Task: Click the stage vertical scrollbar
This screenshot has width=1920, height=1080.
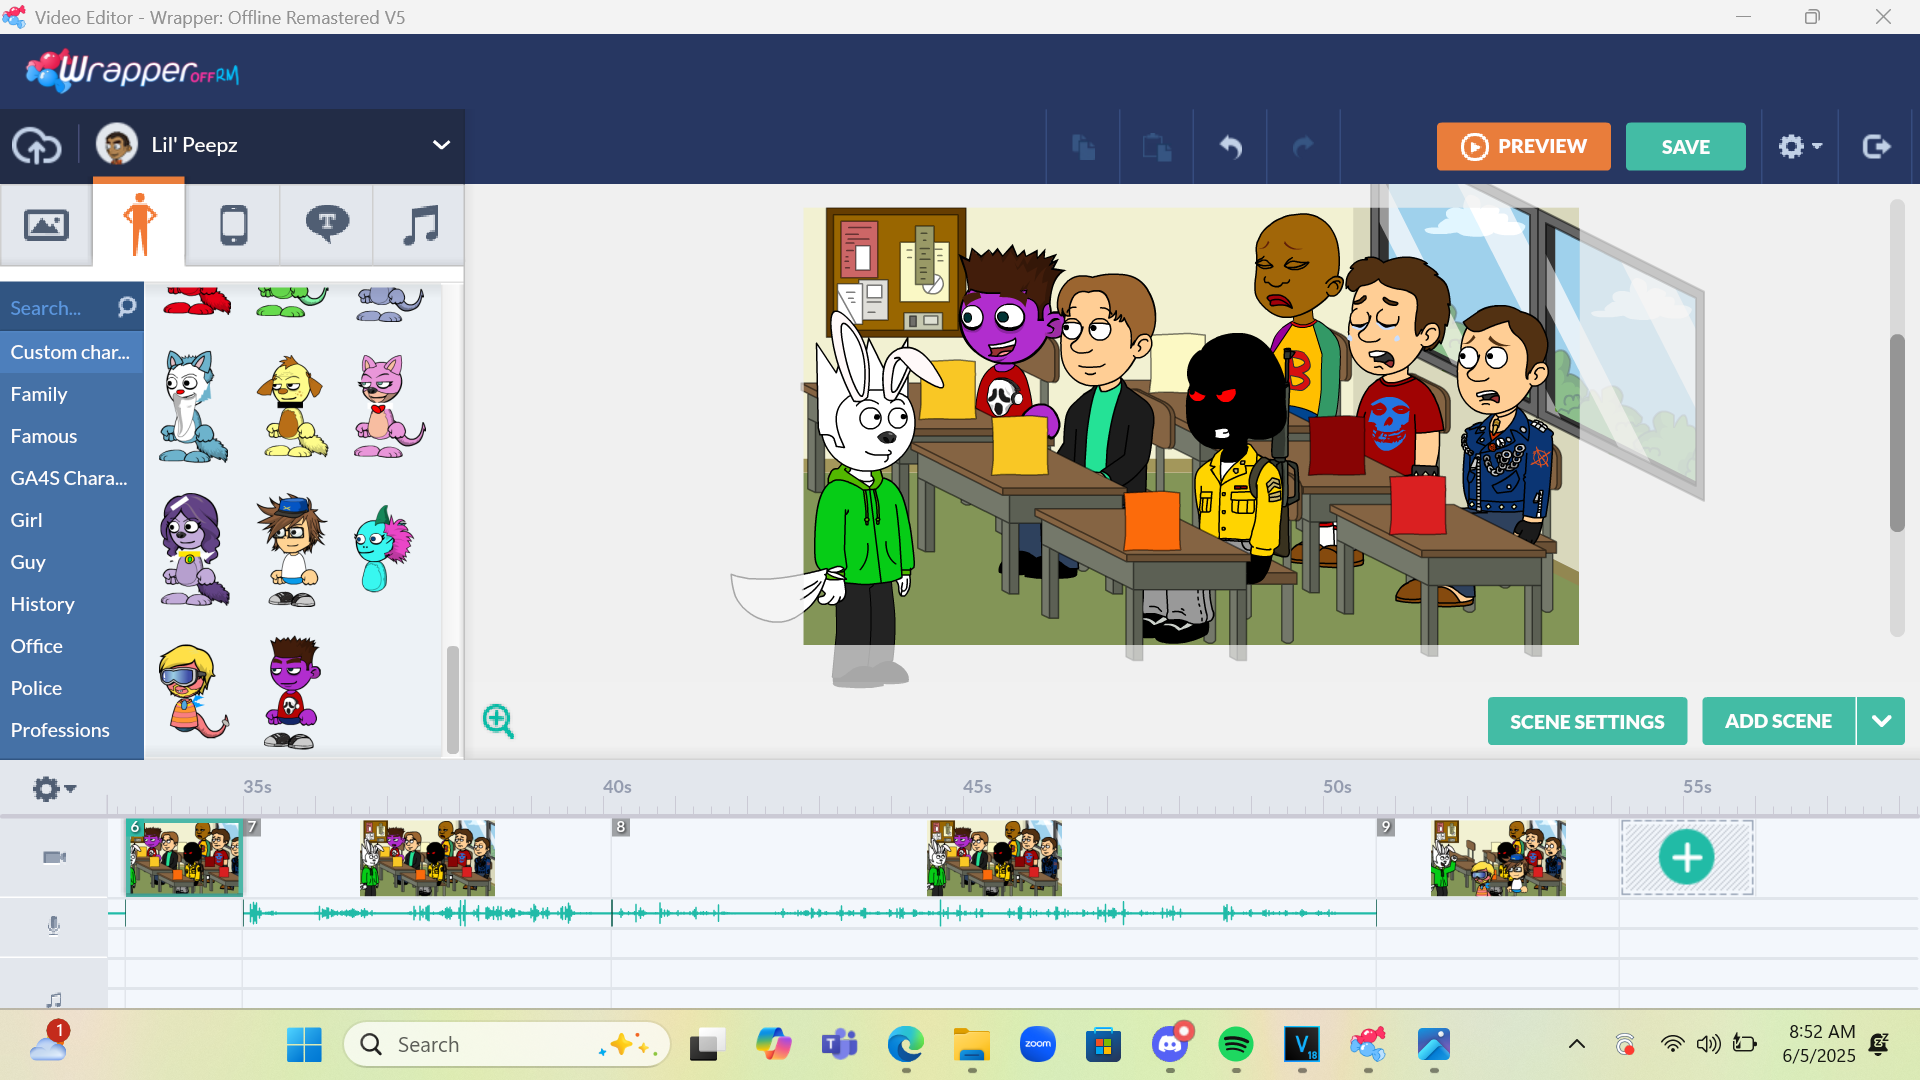Action: (x=1897, y=432)
